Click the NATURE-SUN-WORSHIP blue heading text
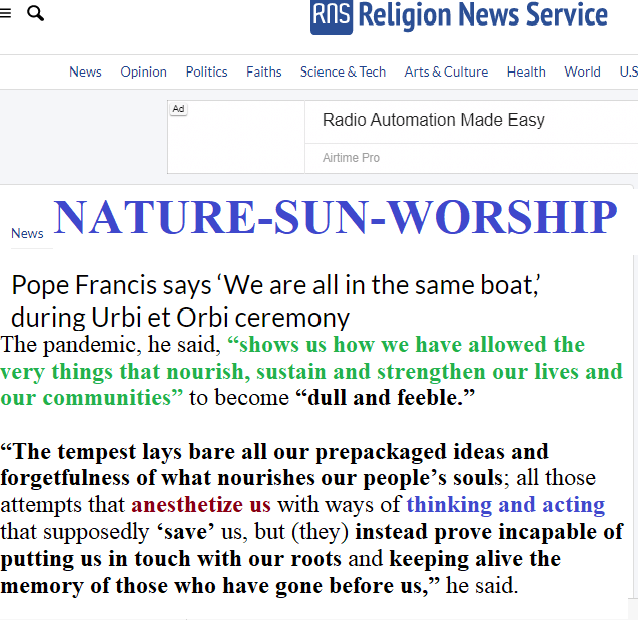 [x=335, y=218]
